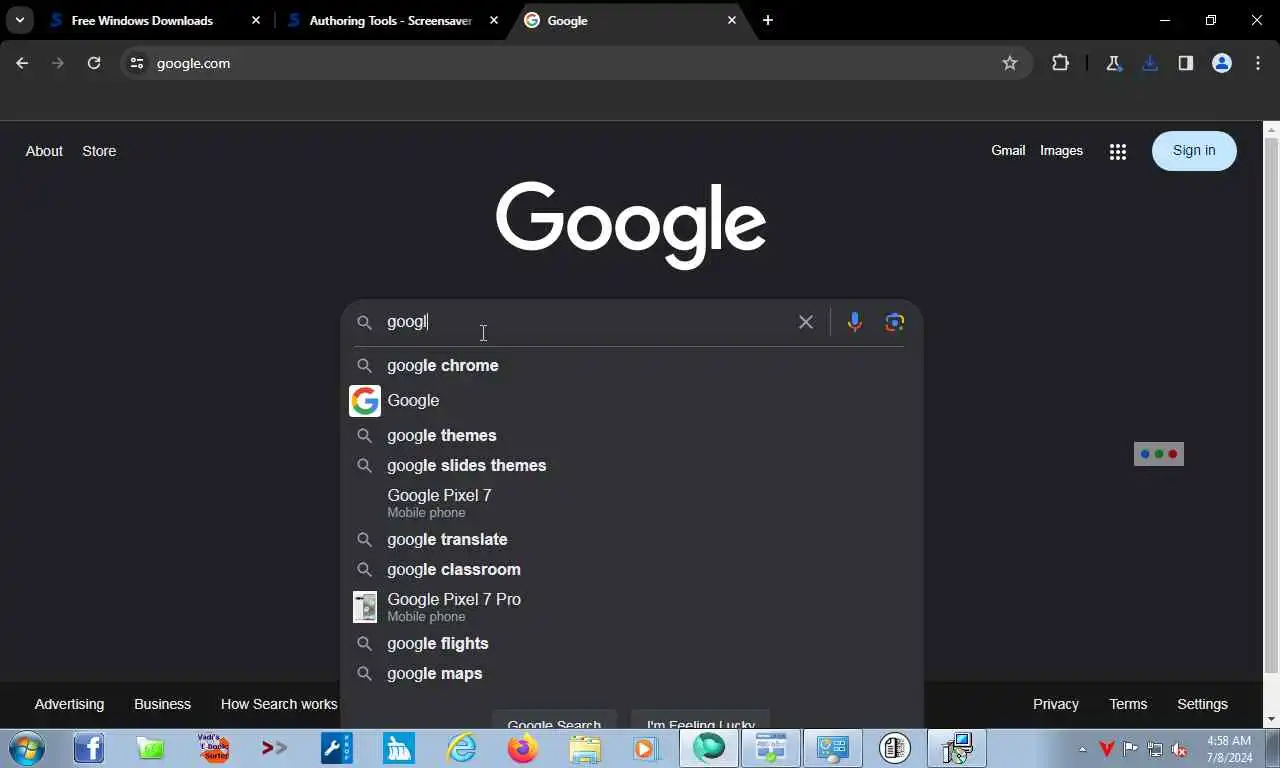This screenshot has height=768, width=1280.
Task: Choose the 'google chrome' suggestion
Action: (x=631, y=365)
